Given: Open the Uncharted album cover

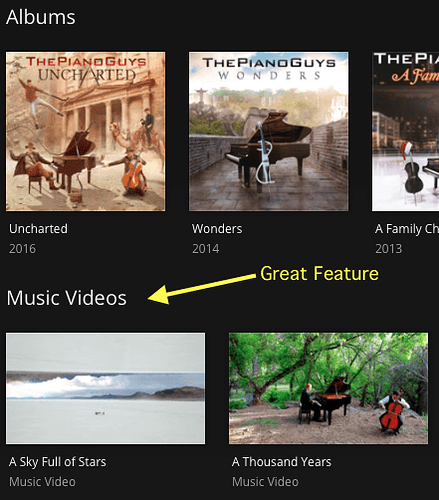Looking at the screenshot, I should point(85,131).
